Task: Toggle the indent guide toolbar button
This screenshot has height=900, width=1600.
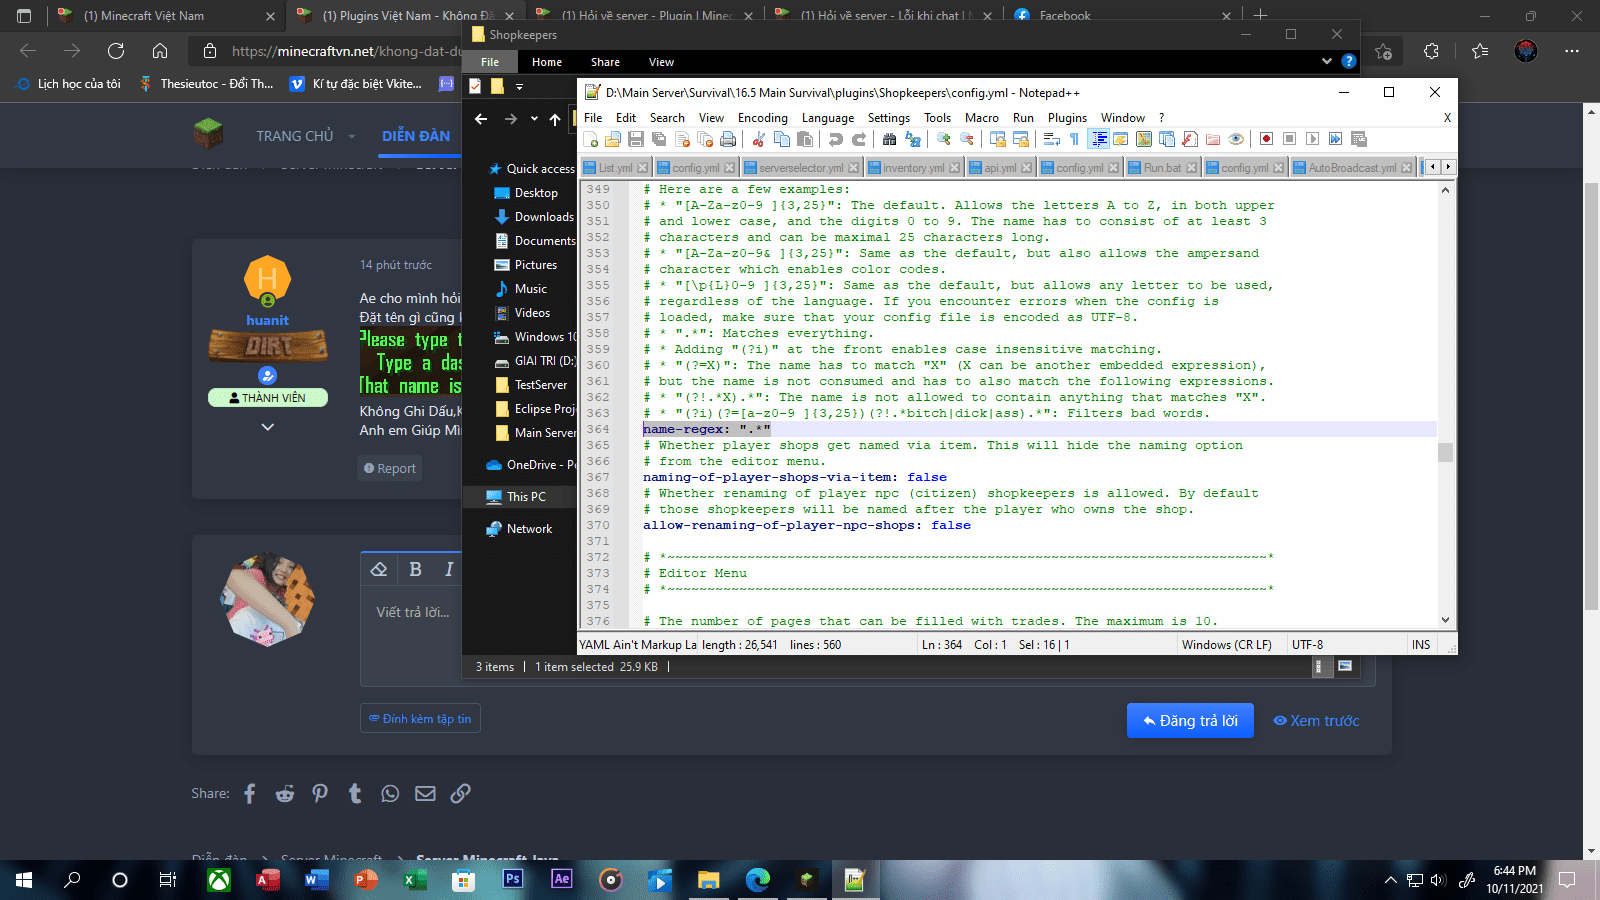Action: [1099, 139]
